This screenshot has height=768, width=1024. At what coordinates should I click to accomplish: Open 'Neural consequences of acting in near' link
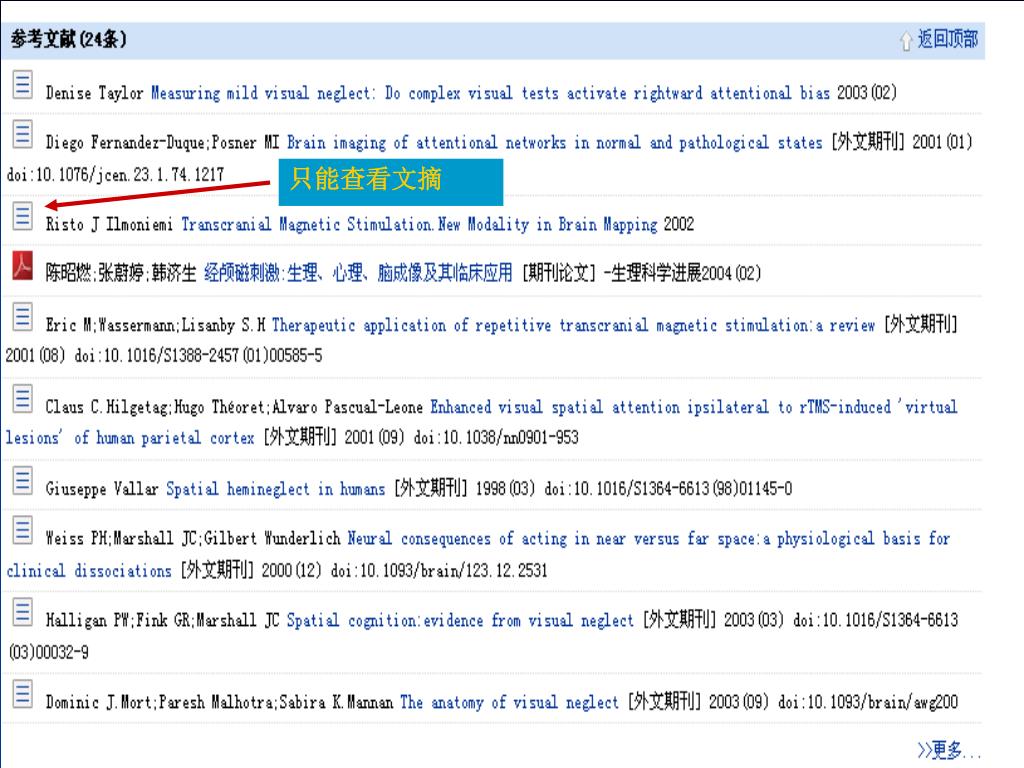648,539
